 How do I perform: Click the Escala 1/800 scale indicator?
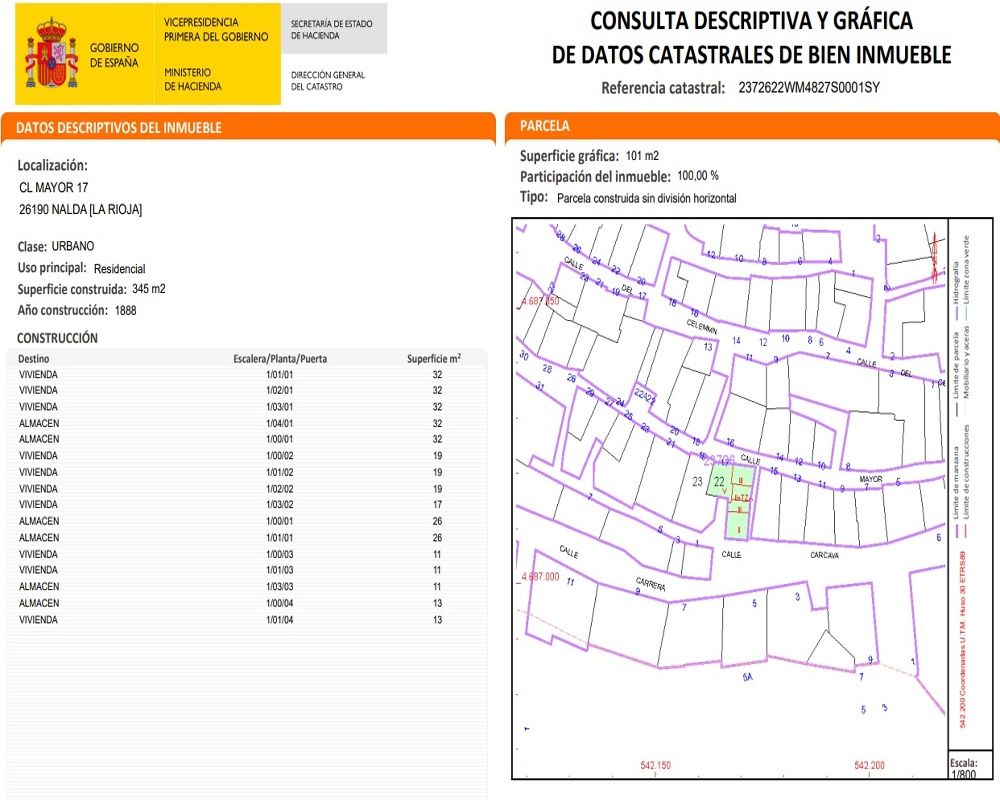(964, 768)
